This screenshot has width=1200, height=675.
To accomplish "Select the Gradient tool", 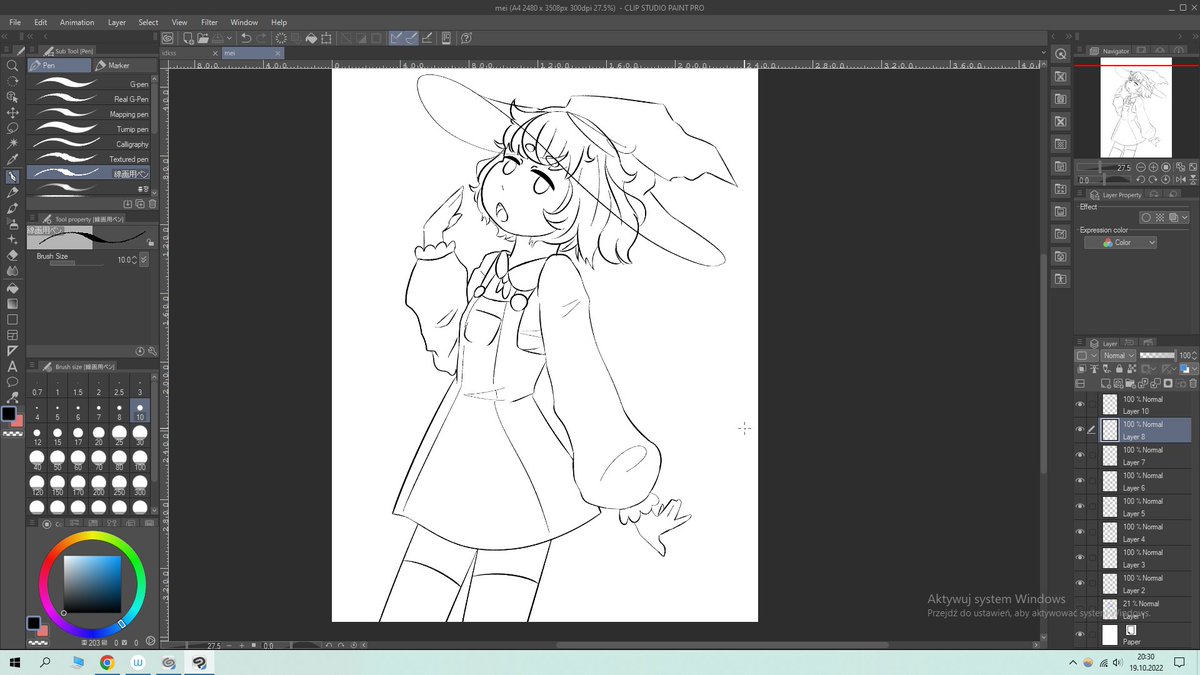I will [x=12, y=303].
